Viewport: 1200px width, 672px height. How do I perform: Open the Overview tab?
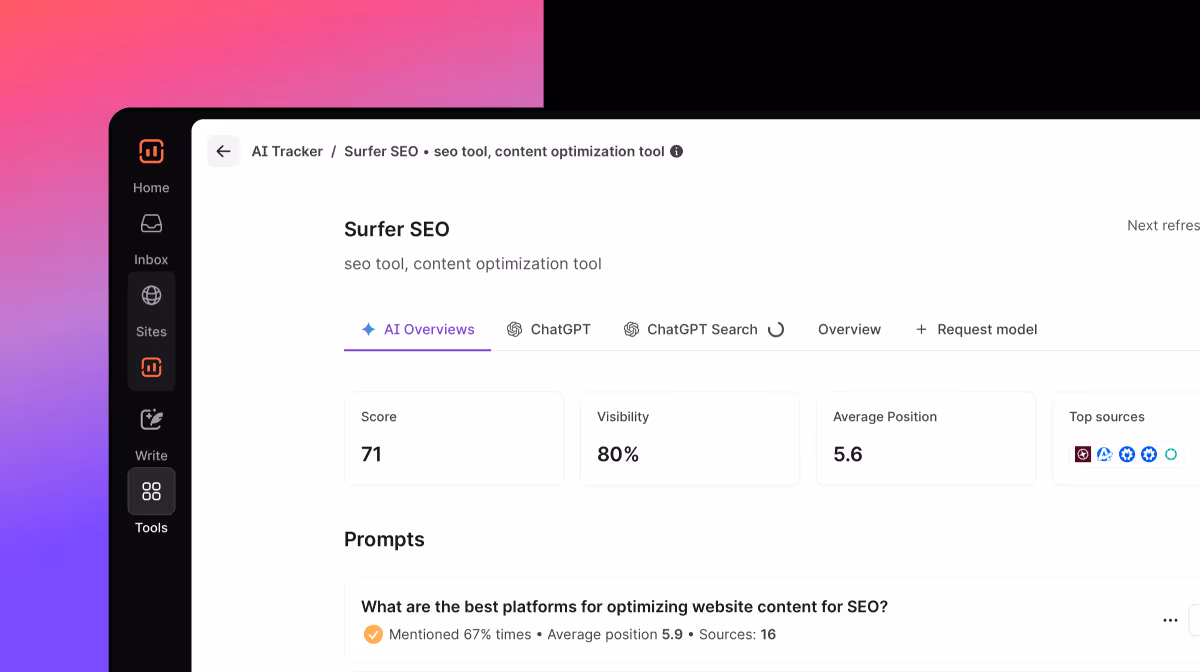pyautogui.click(x=849, y=329)
